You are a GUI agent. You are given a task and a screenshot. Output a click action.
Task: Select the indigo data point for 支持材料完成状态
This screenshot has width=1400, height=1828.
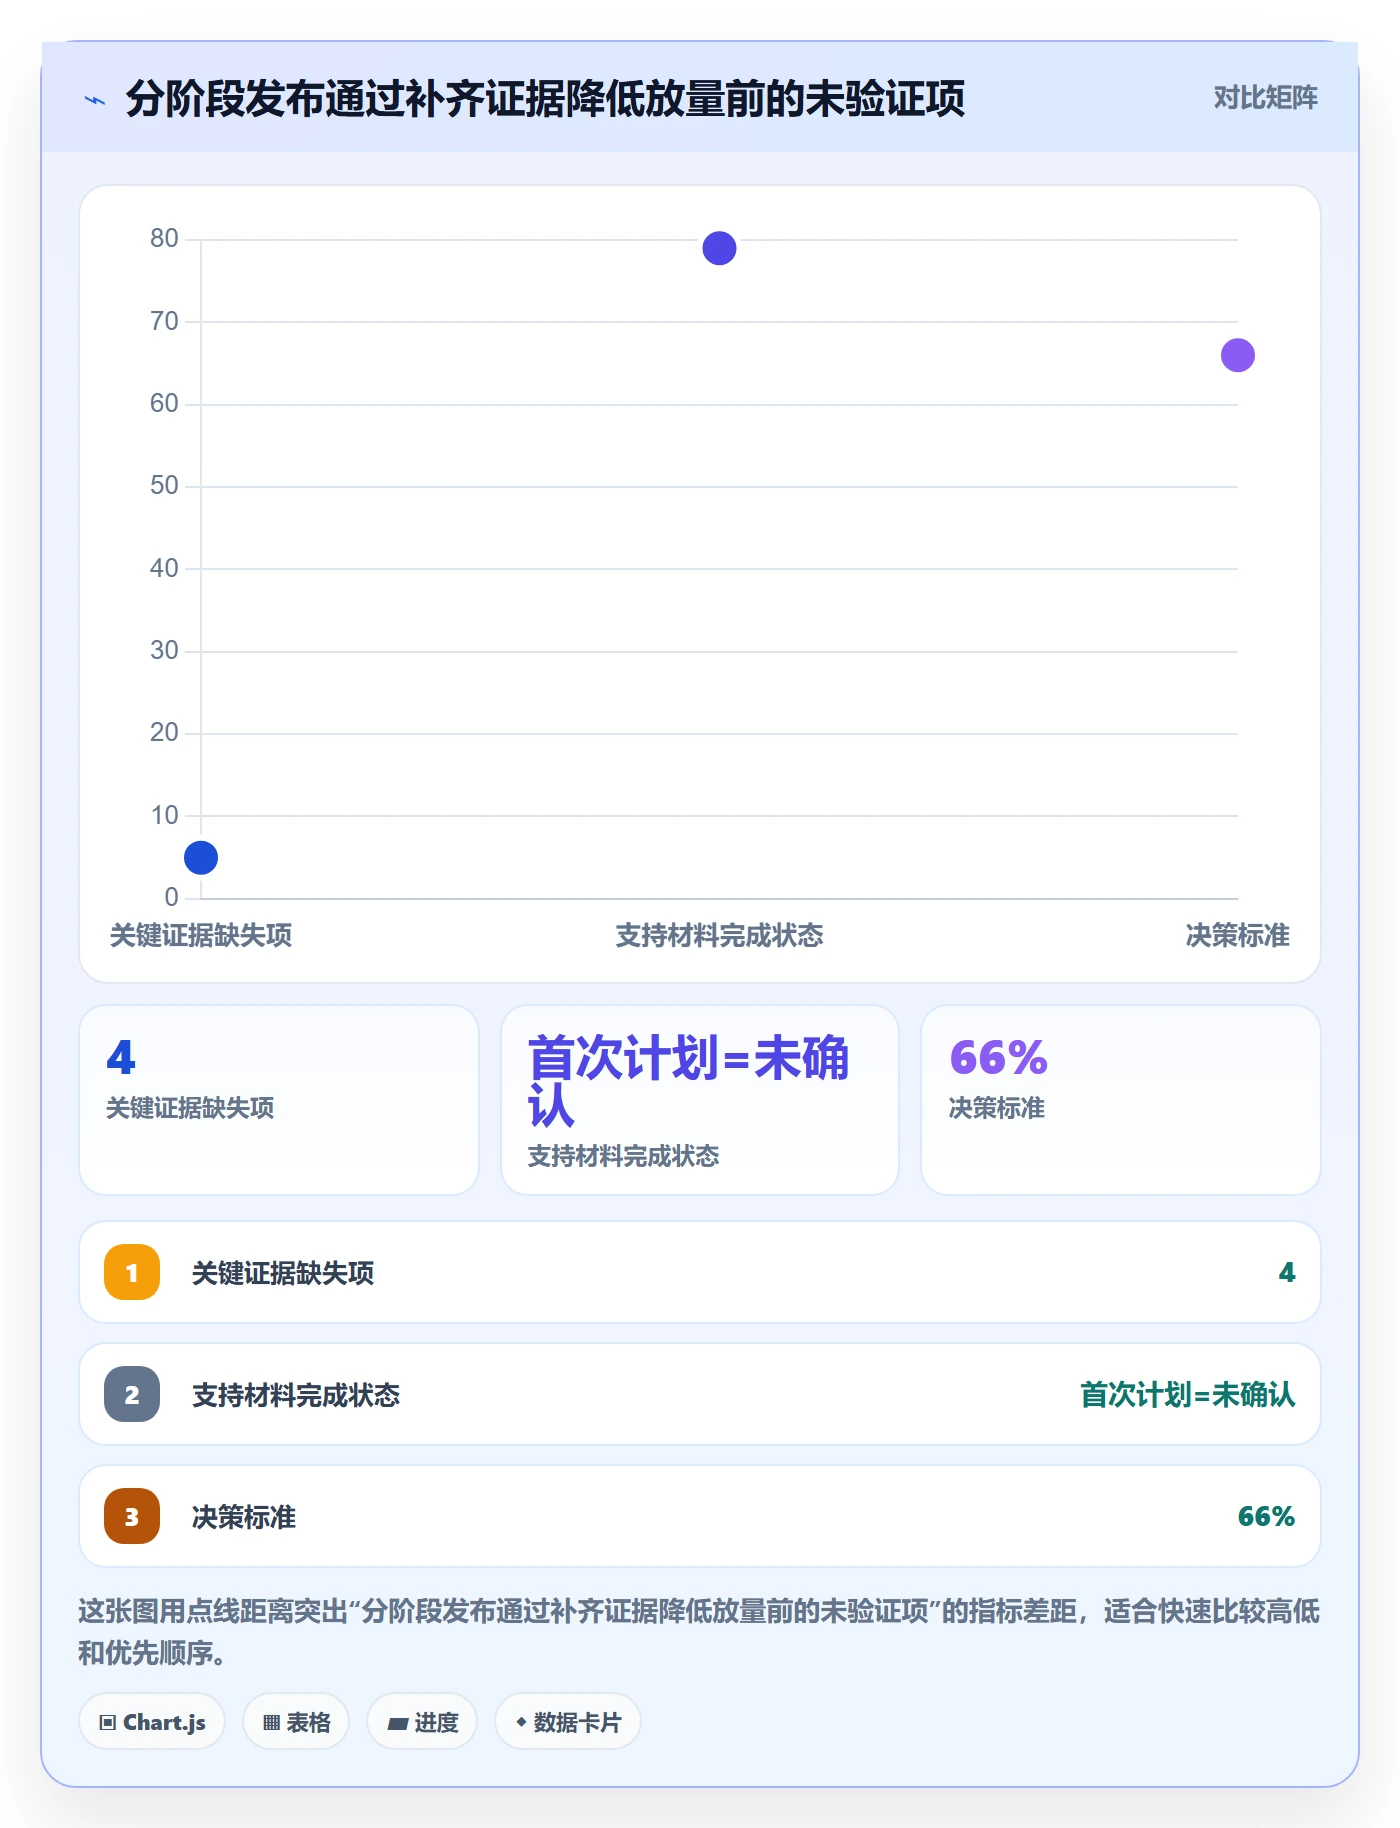(719, 248)
